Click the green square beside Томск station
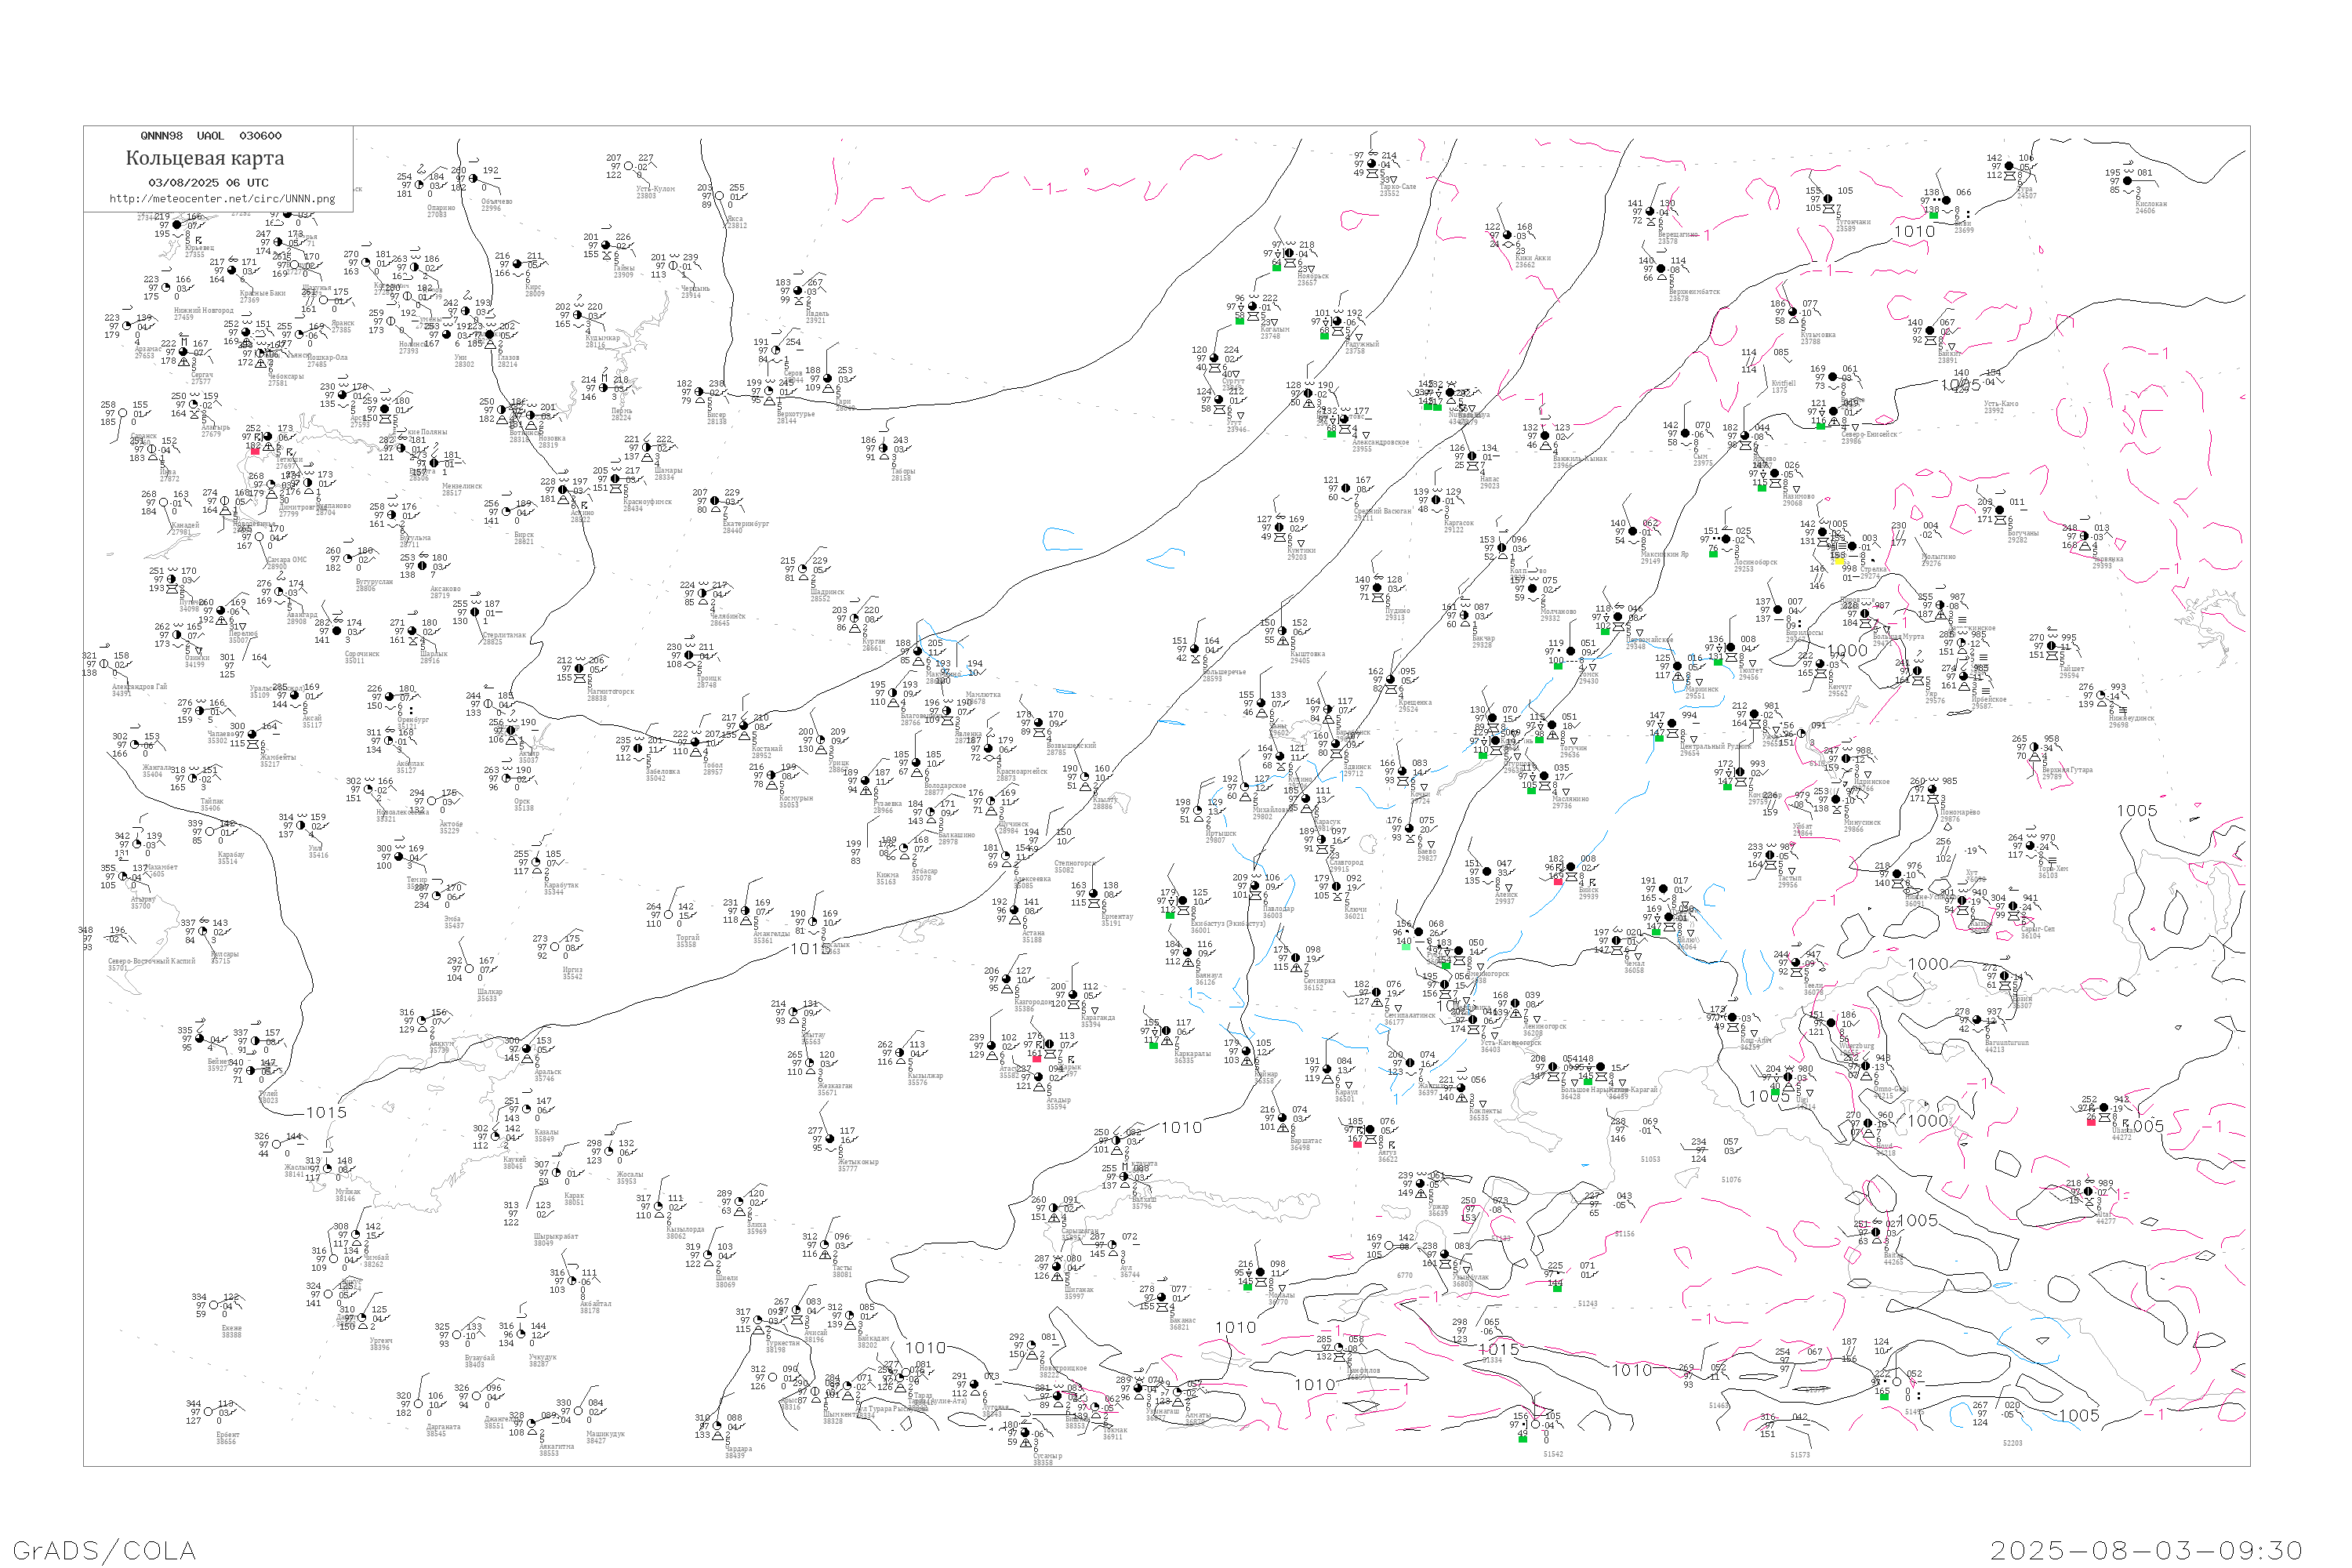This screenshot has height=1568, width=2352. coord(1558,666)
